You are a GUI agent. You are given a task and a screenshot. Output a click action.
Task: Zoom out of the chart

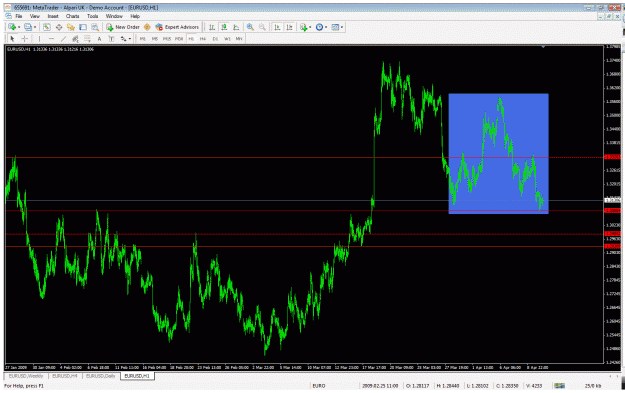point(262,27)
